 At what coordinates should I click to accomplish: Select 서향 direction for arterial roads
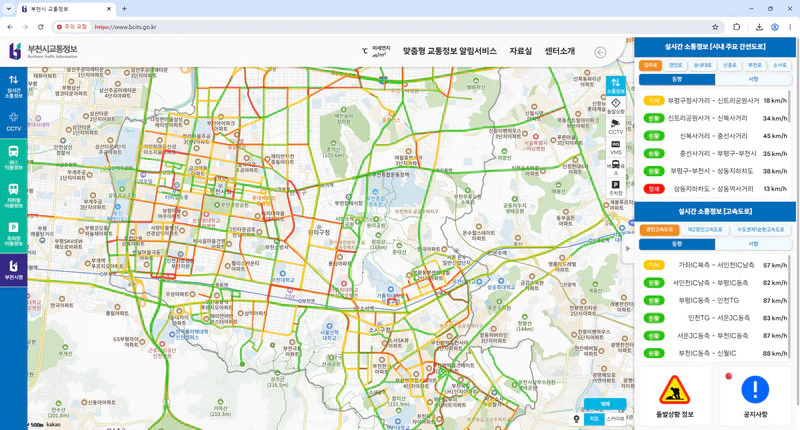tap(753, 79)
